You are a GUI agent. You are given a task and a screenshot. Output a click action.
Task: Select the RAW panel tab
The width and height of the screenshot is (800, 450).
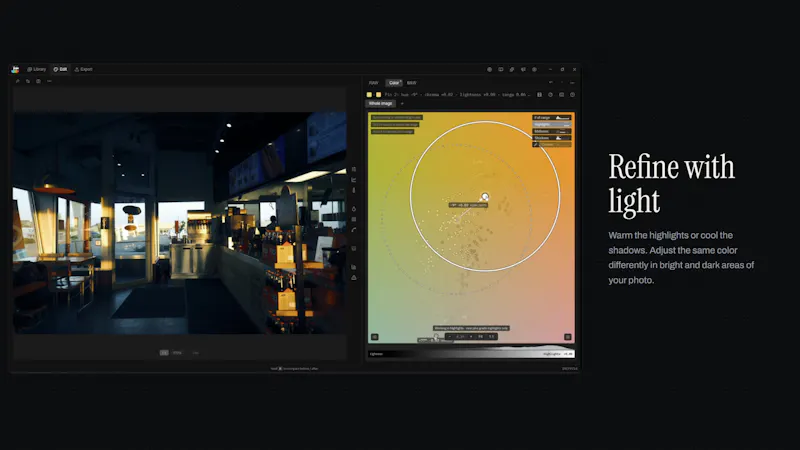(x=374, y=83)
